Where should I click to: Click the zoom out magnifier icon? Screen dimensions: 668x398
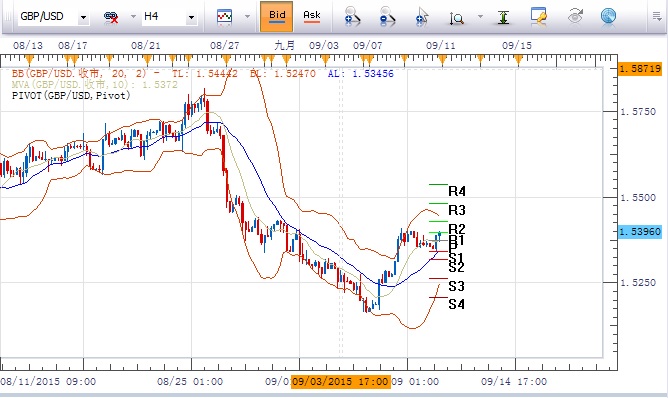pos(387,17)
